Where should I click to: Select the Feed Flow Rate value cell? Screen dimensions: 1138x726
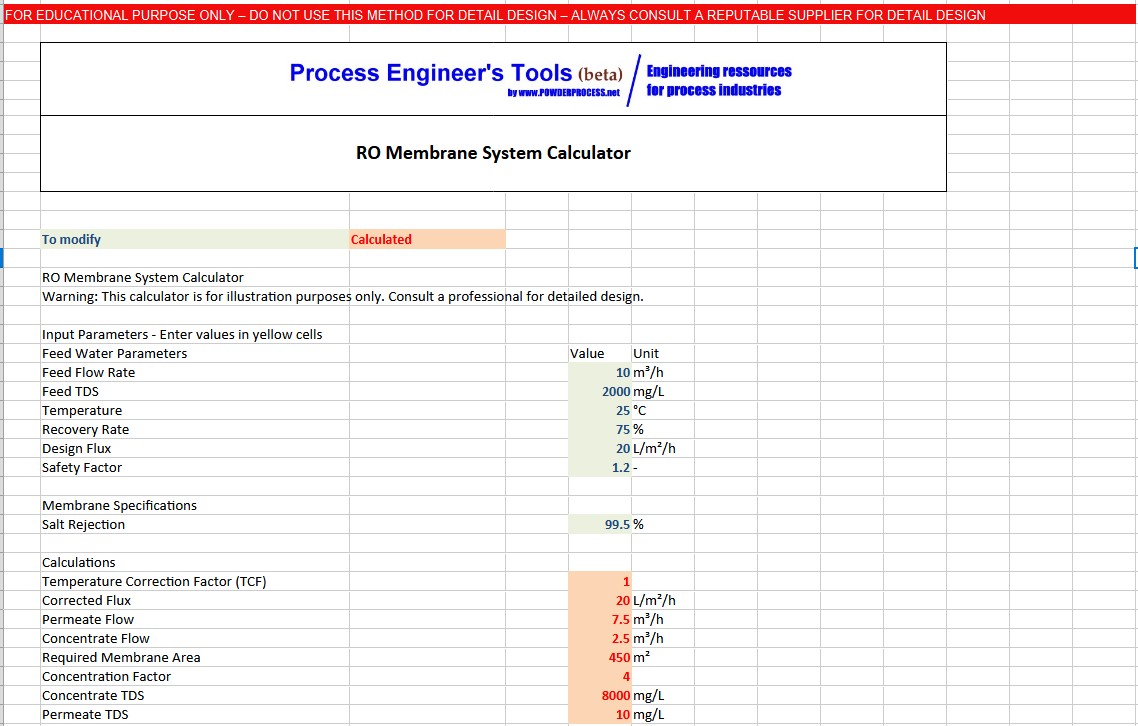coord(600,371)
